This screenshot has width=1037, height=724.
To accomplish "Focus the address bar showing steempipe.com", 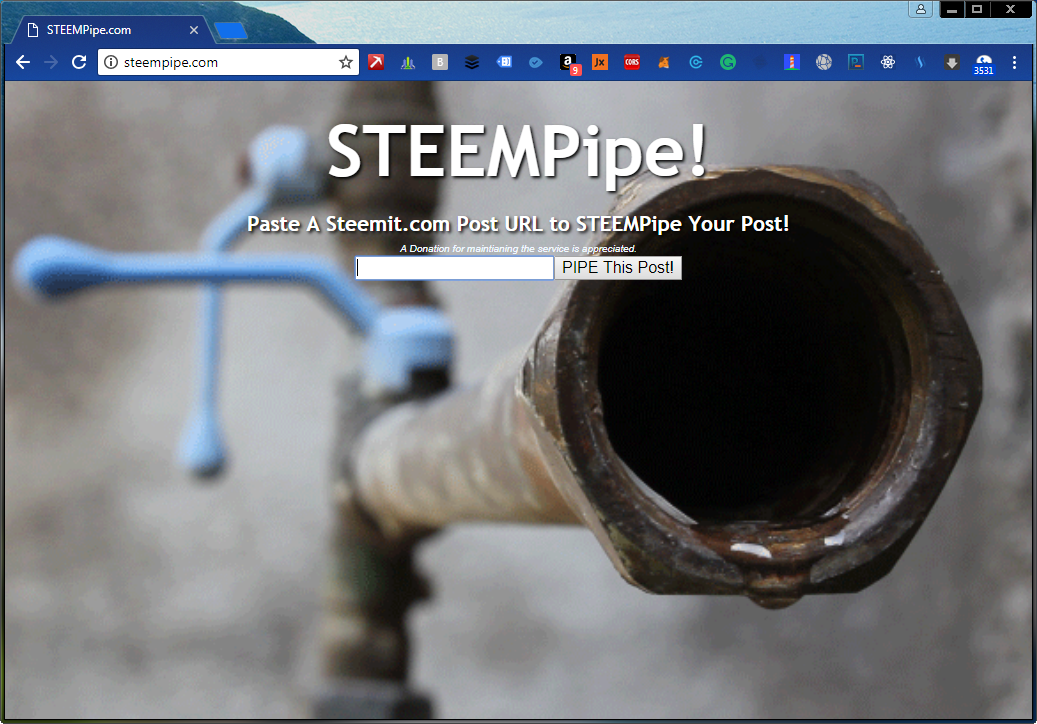I will point(228,62).
